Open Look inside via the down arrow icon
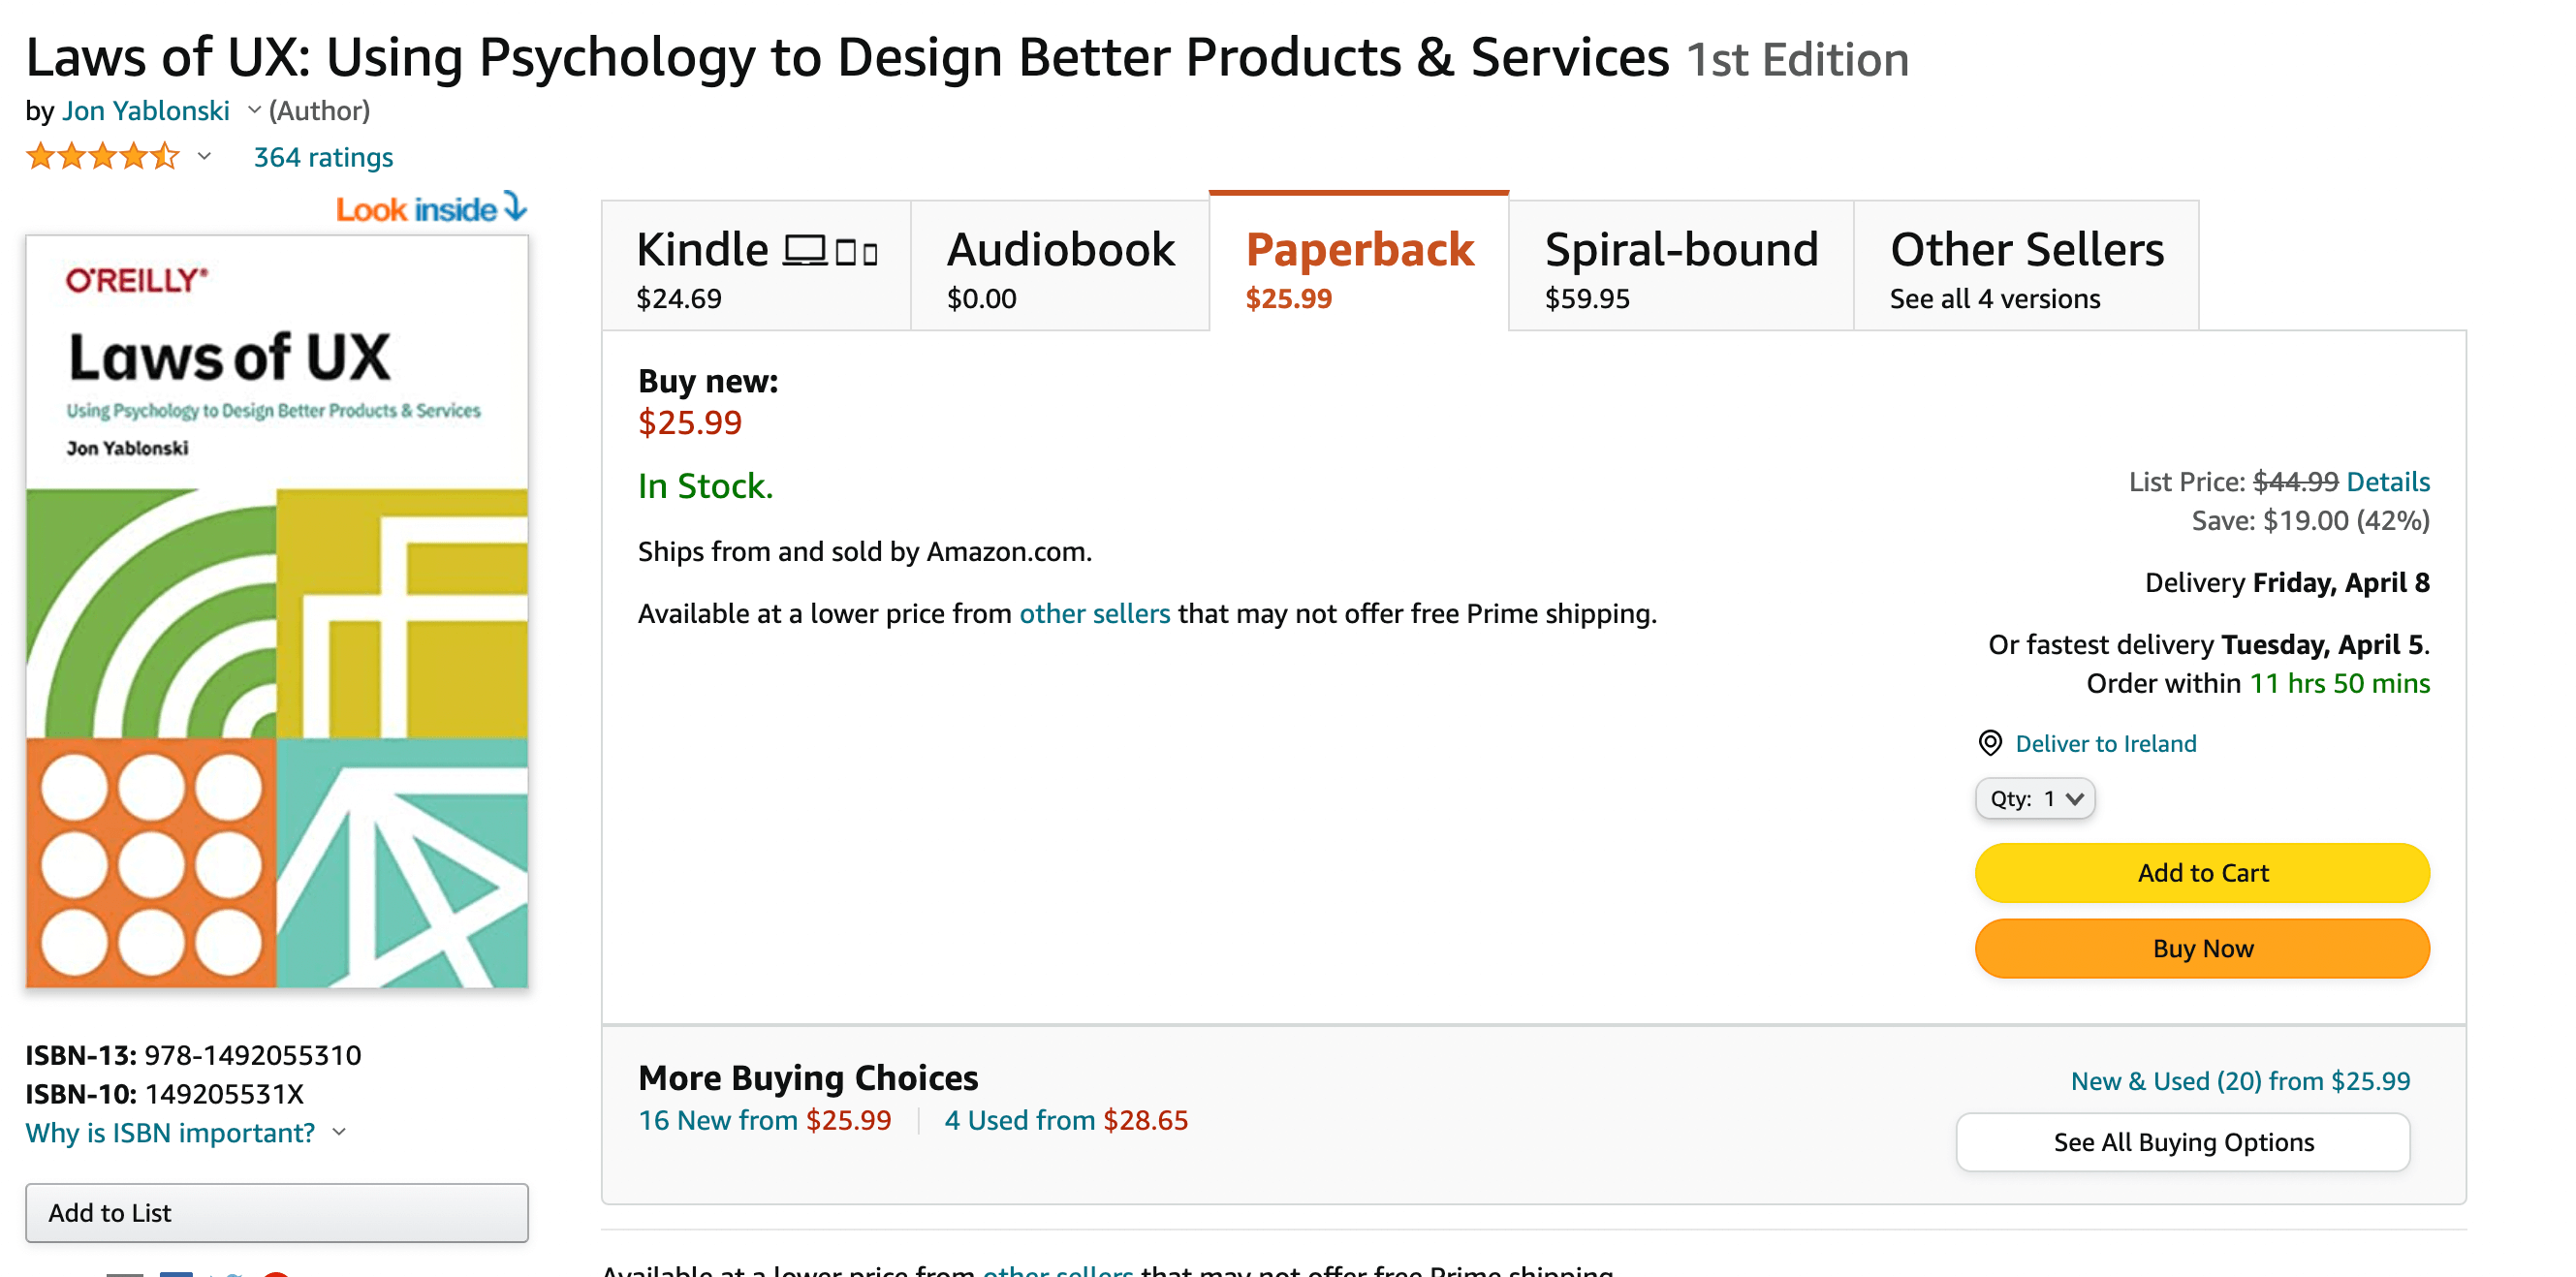Image resolution: width=2576 pixels, height=1277 pixels. (x=514, y=207)
